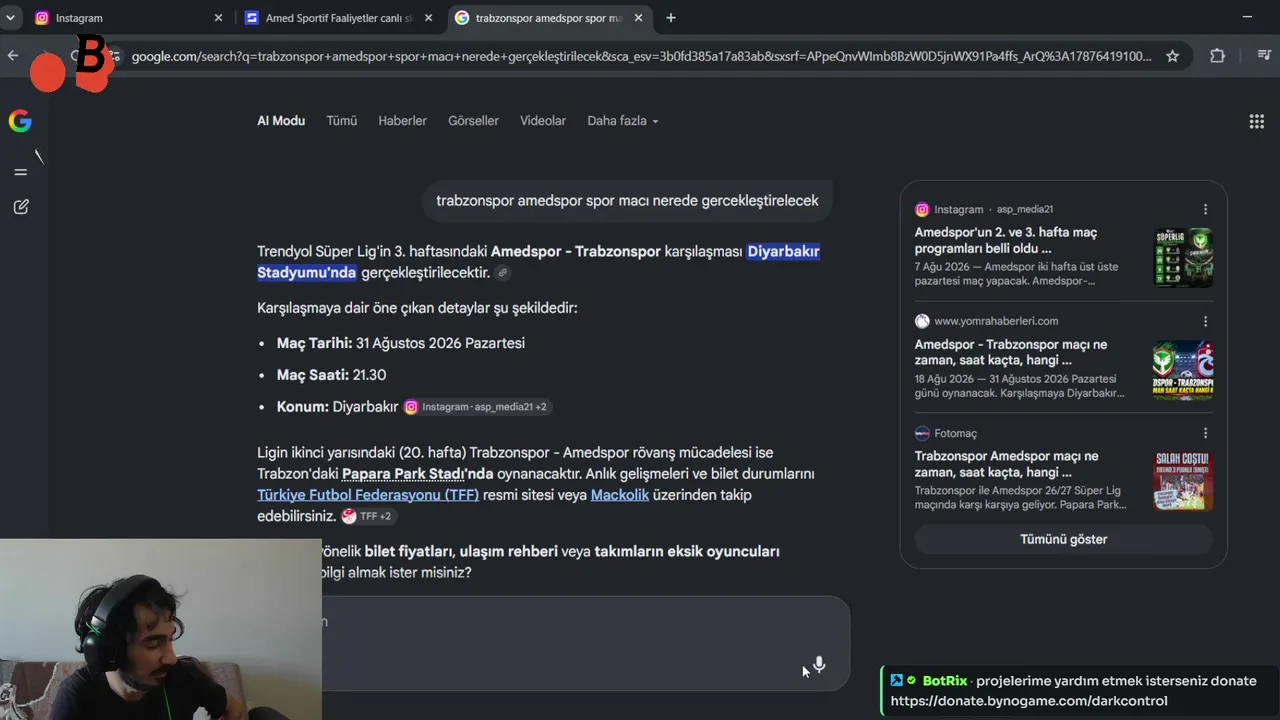Viewport: 1280px width, 720px height.
Task: Click the 'Maç Saati: 21.30' line
Action: (x=331, y=375)
